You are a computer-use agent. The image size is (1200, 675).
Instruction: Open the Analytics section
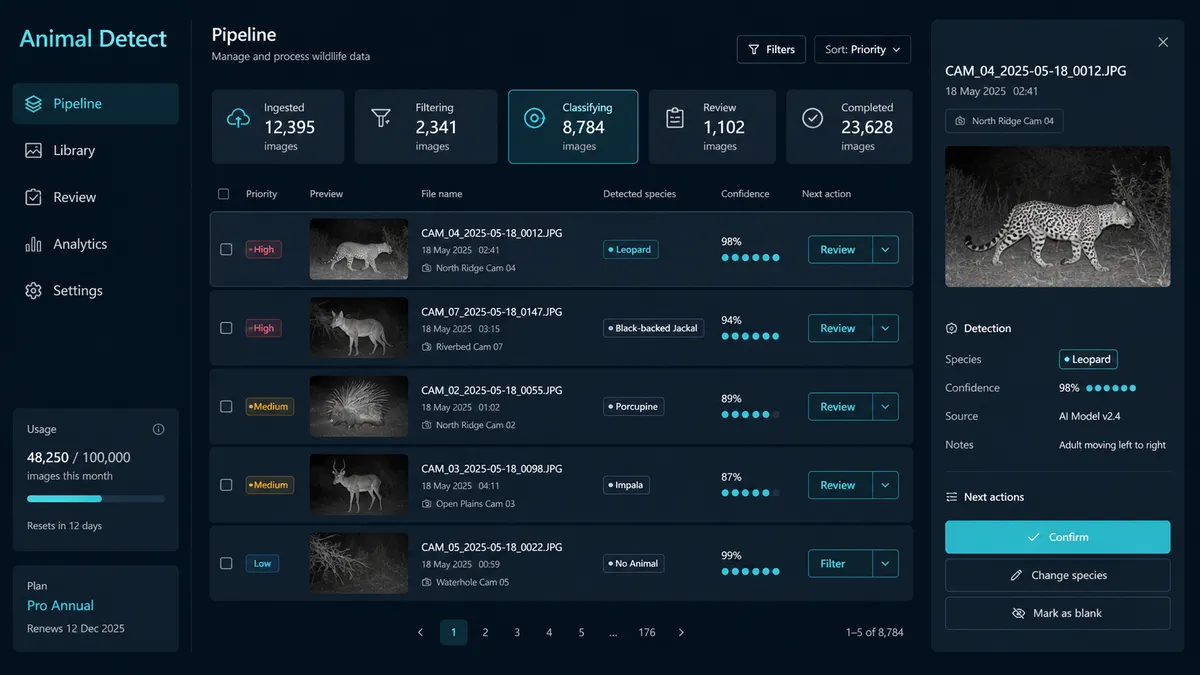(95, 244)
